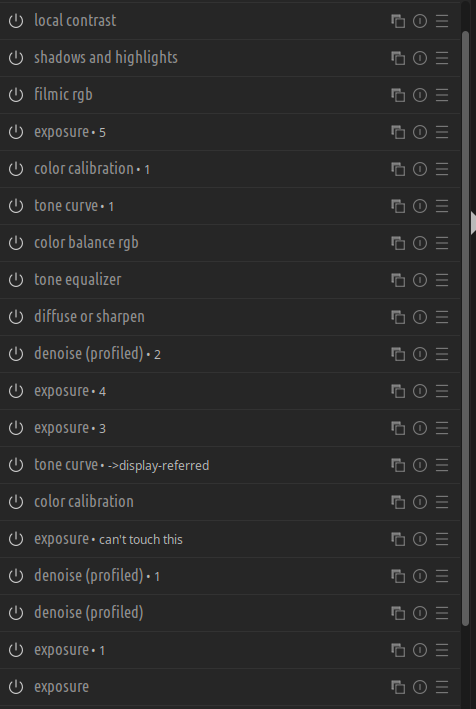Reset parameters of shadows and highlights module
Image resolution: width=476 pixels, height=709 pixels.
(x=420, y=58)
